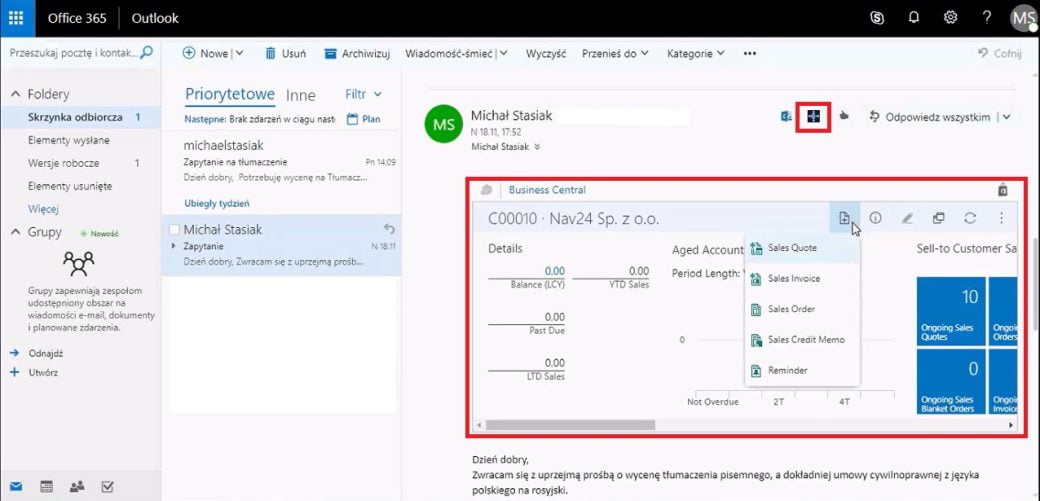
Task: Expand the Zapytanie conversation triangle
Action: [174, 246]
